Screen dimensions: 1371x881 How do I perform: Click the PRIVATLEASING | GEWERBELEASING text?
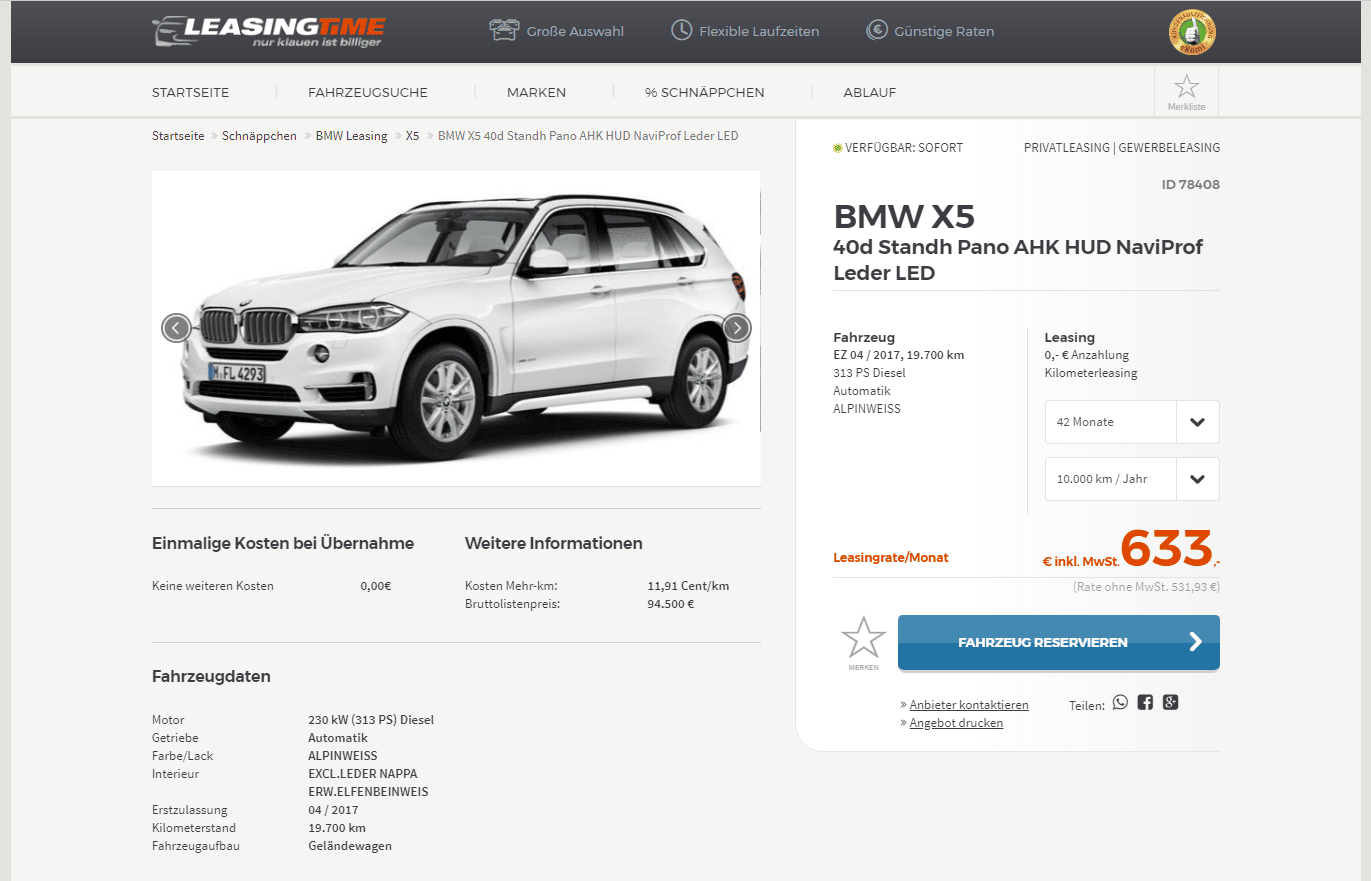[x=1122, y=148]
